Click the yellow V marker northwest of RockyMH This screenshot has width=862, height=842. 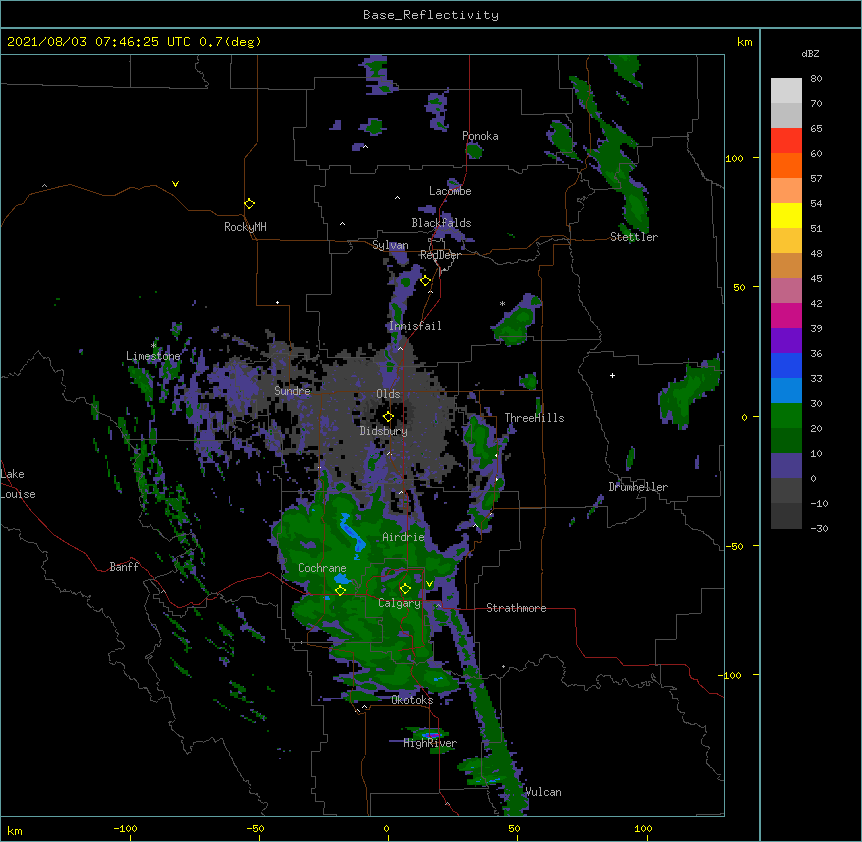(175, 184)
